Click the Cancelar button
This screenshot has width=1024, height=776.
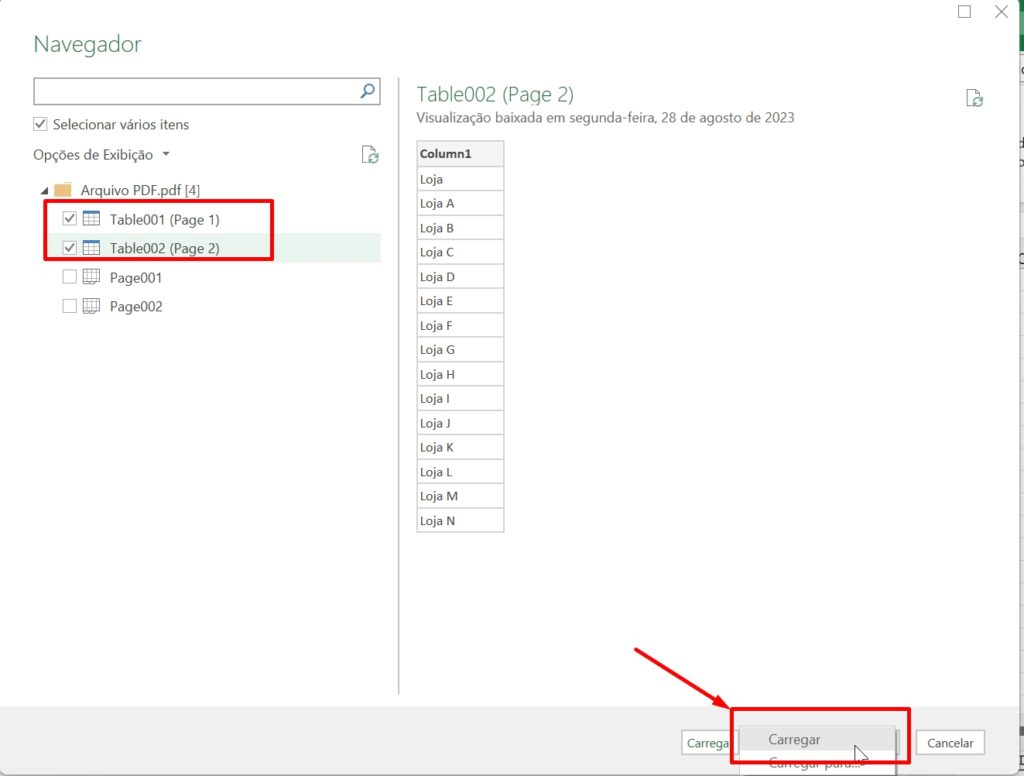949,743
